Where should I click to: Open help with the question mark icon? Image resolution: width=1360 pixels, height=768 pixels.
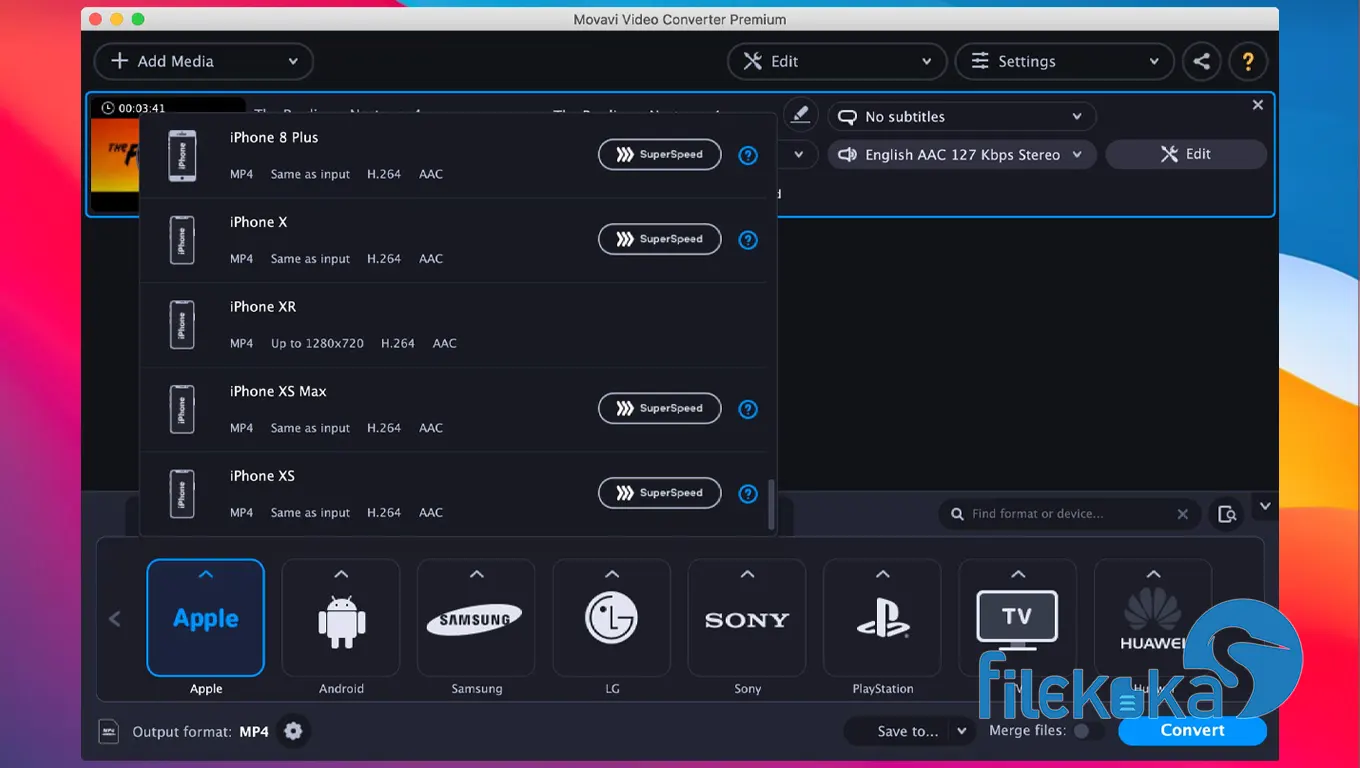pyautogui.click(x=1248, y=61)
